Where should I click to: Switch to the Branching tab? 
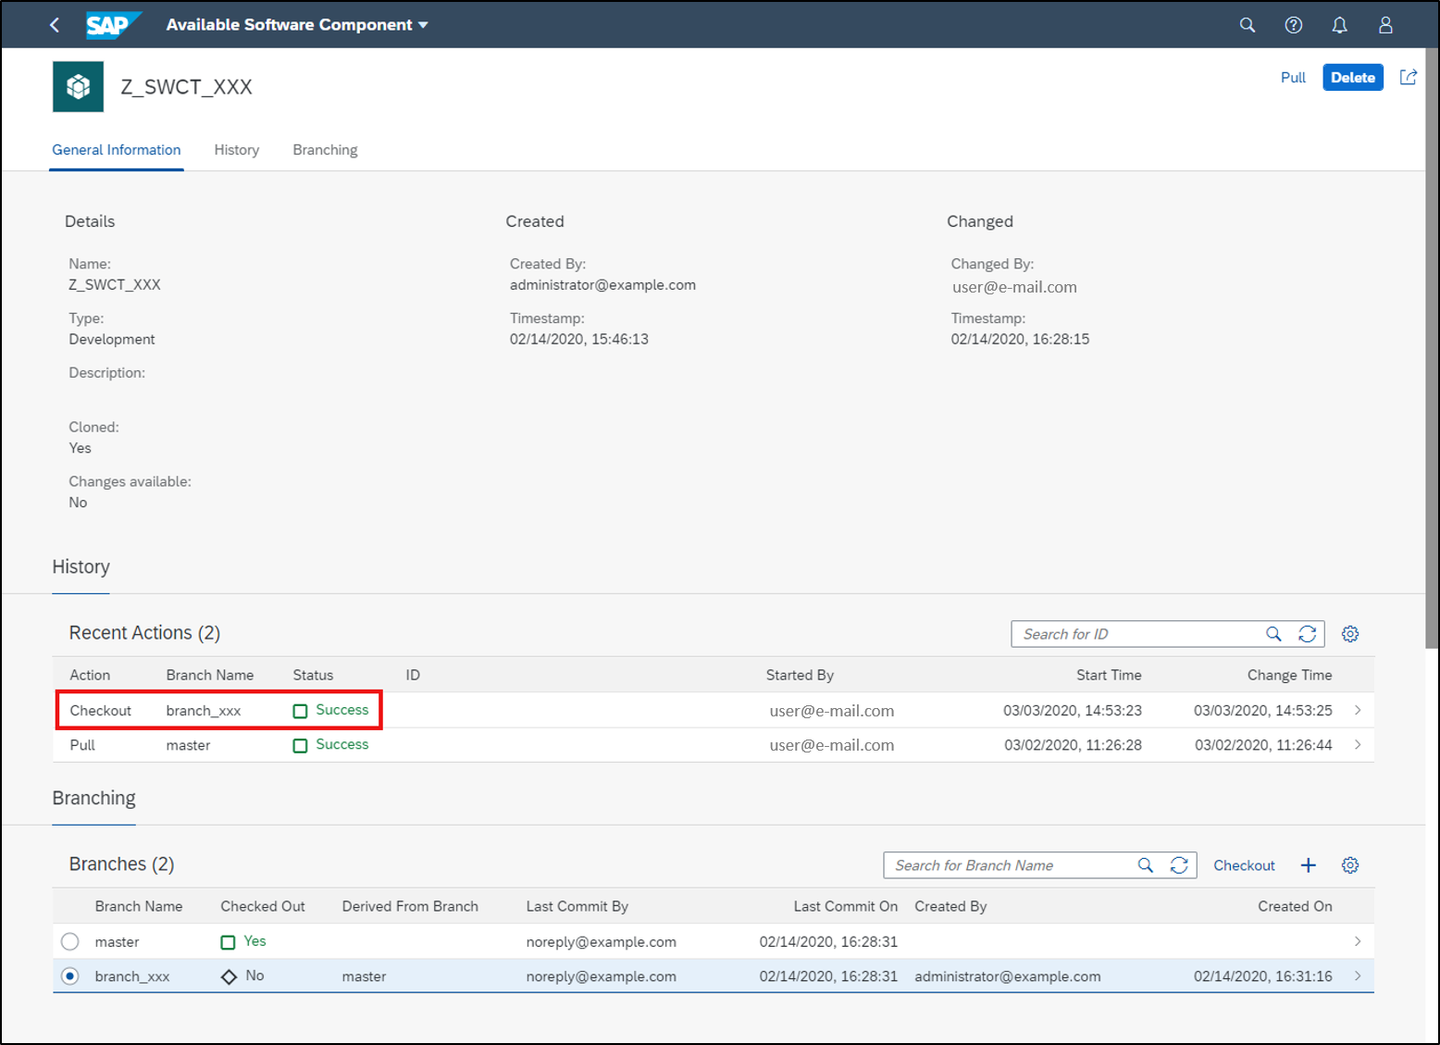tap(325, 150)
